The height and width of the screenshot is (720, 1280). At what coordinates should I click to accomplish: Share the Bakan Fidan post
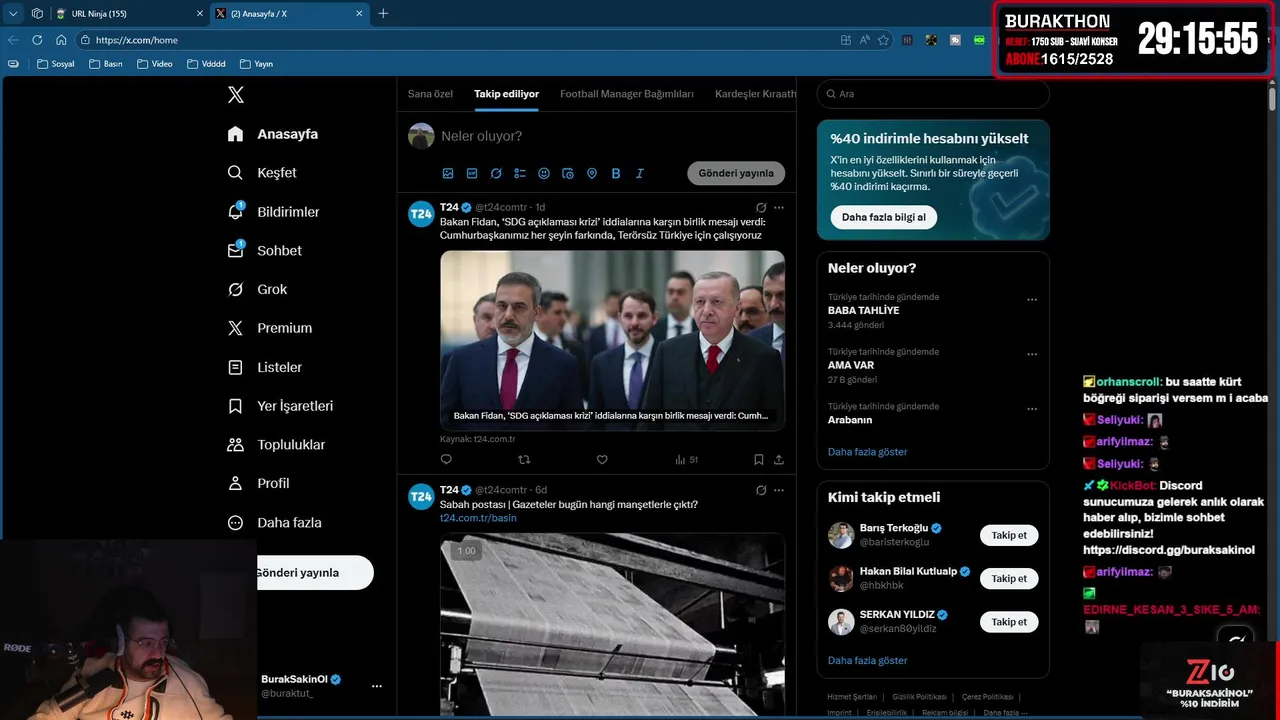pos(779,460)
